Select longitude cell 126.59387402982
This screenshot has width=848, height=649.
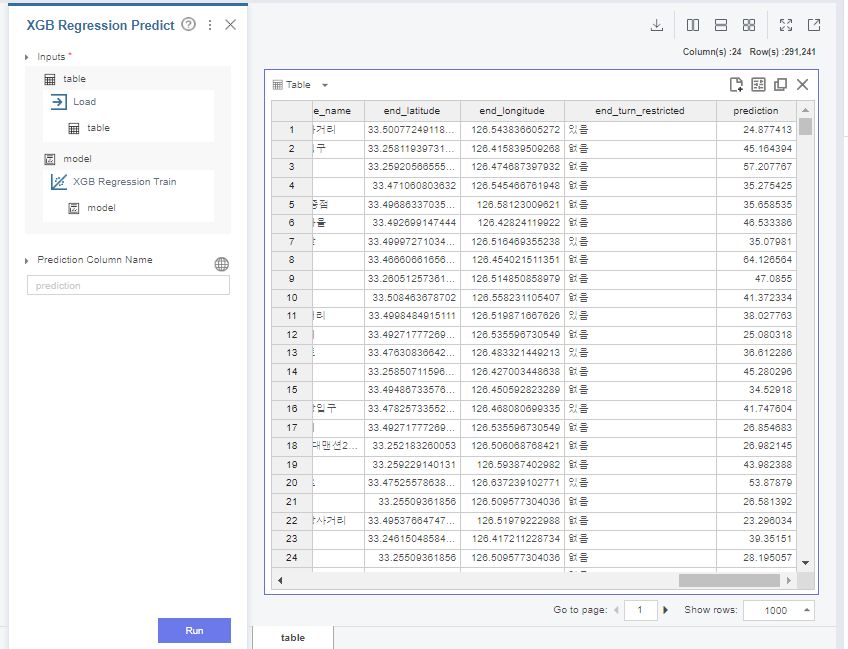coord(512,465)
